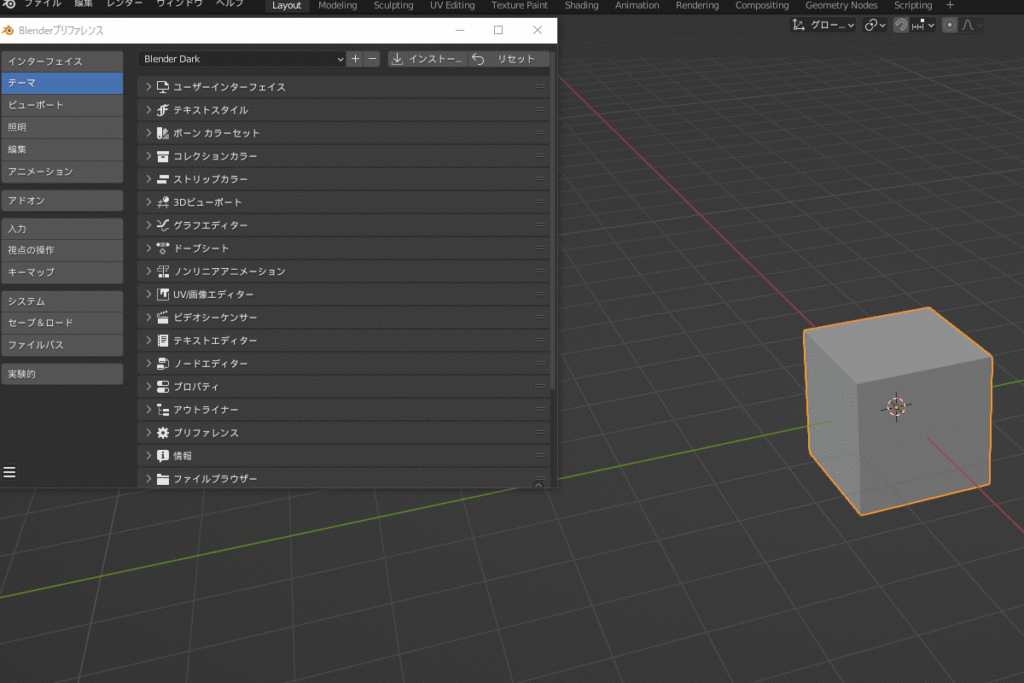Image resolution: width=1024 pixels, height=683 pixels.
Task: Install a theme with the インストール button
Action: pyautogui.click(x=425, y=58)
